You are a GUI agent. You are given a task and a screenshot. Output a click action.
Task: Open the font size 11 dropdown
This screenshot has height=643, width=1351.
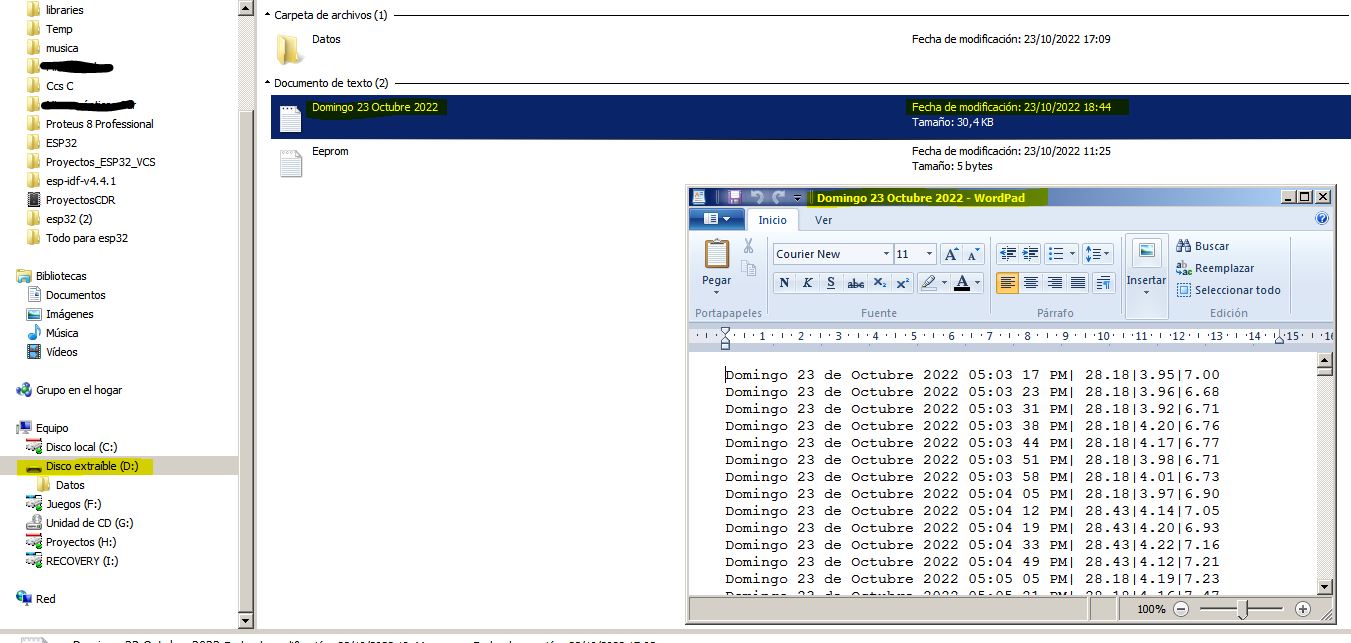[929, 254]
